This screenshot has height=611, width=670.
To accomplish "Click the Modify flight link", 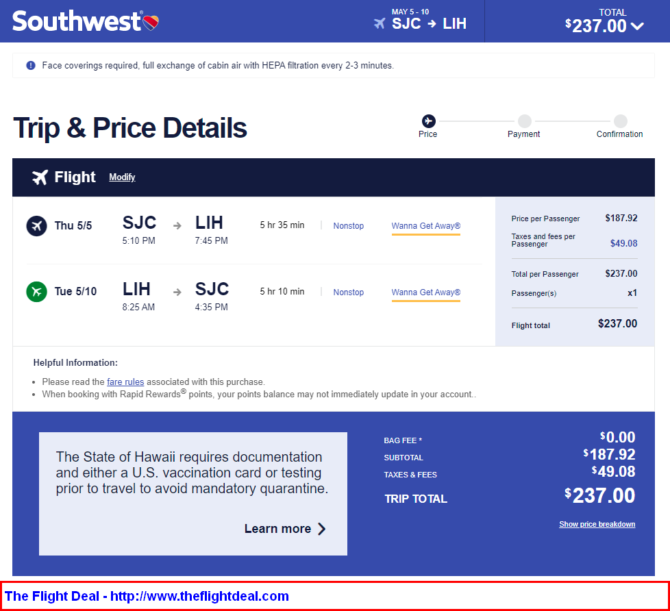I will coord(122,177).
